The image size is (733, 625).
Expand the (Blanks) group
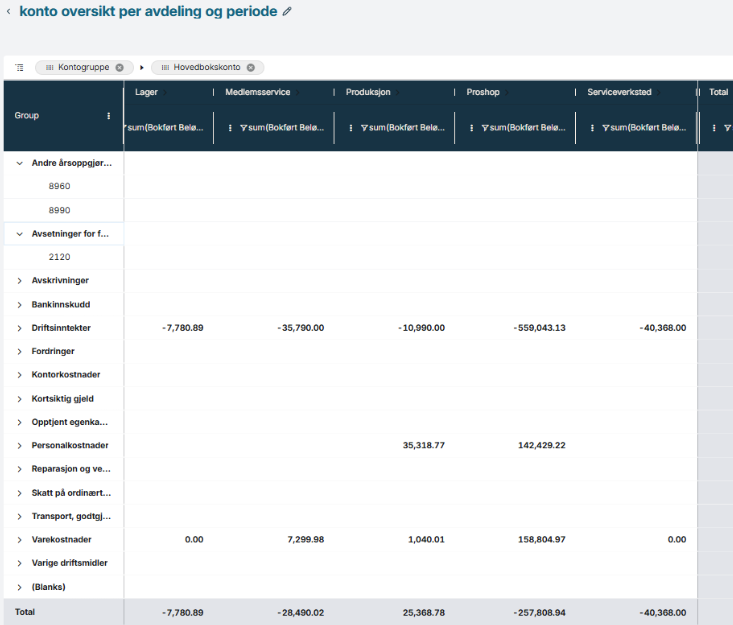click(19, 587)
